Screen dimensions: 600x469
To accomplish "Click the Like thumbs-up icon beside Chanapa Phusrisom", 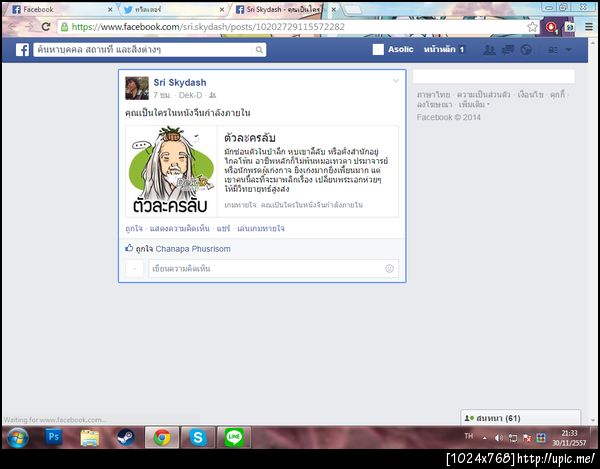I will (129, 248).
